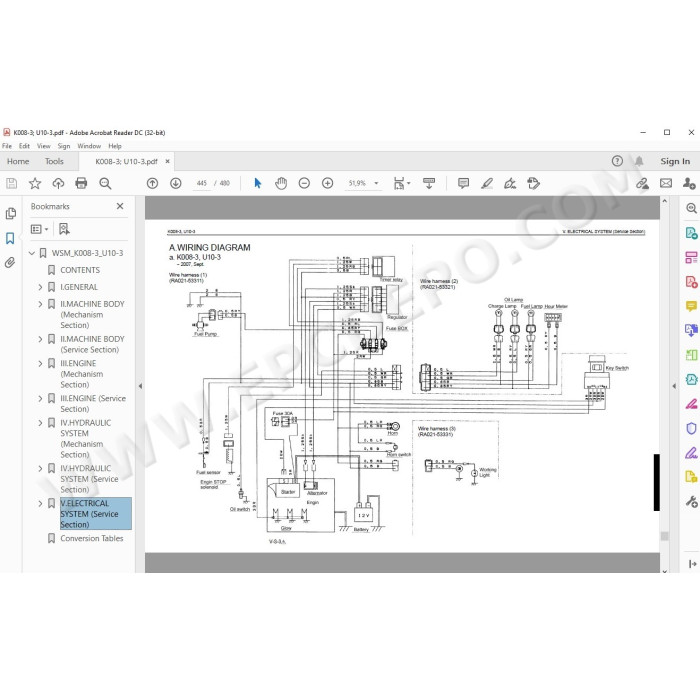Toggle the Bookmarks panel icon
This screenshot has width=700, height=700.
coord(10,238)
